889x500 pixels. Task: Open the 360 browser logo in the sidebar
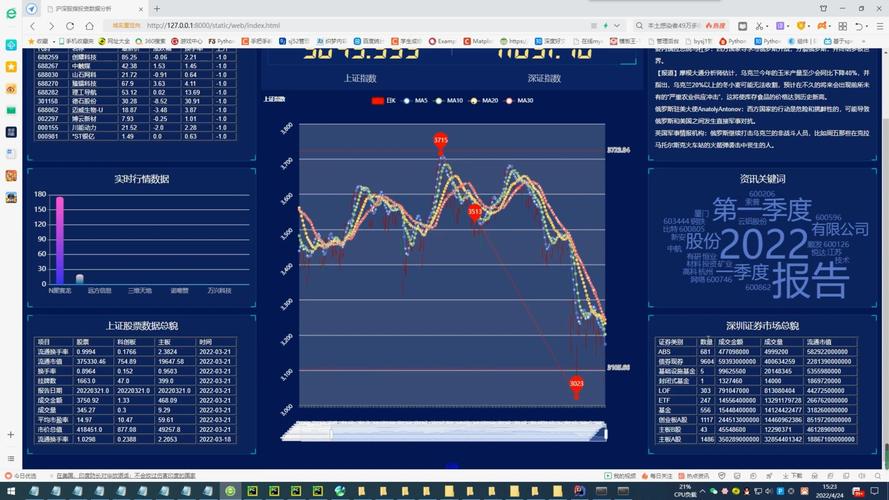pos(11,13)
